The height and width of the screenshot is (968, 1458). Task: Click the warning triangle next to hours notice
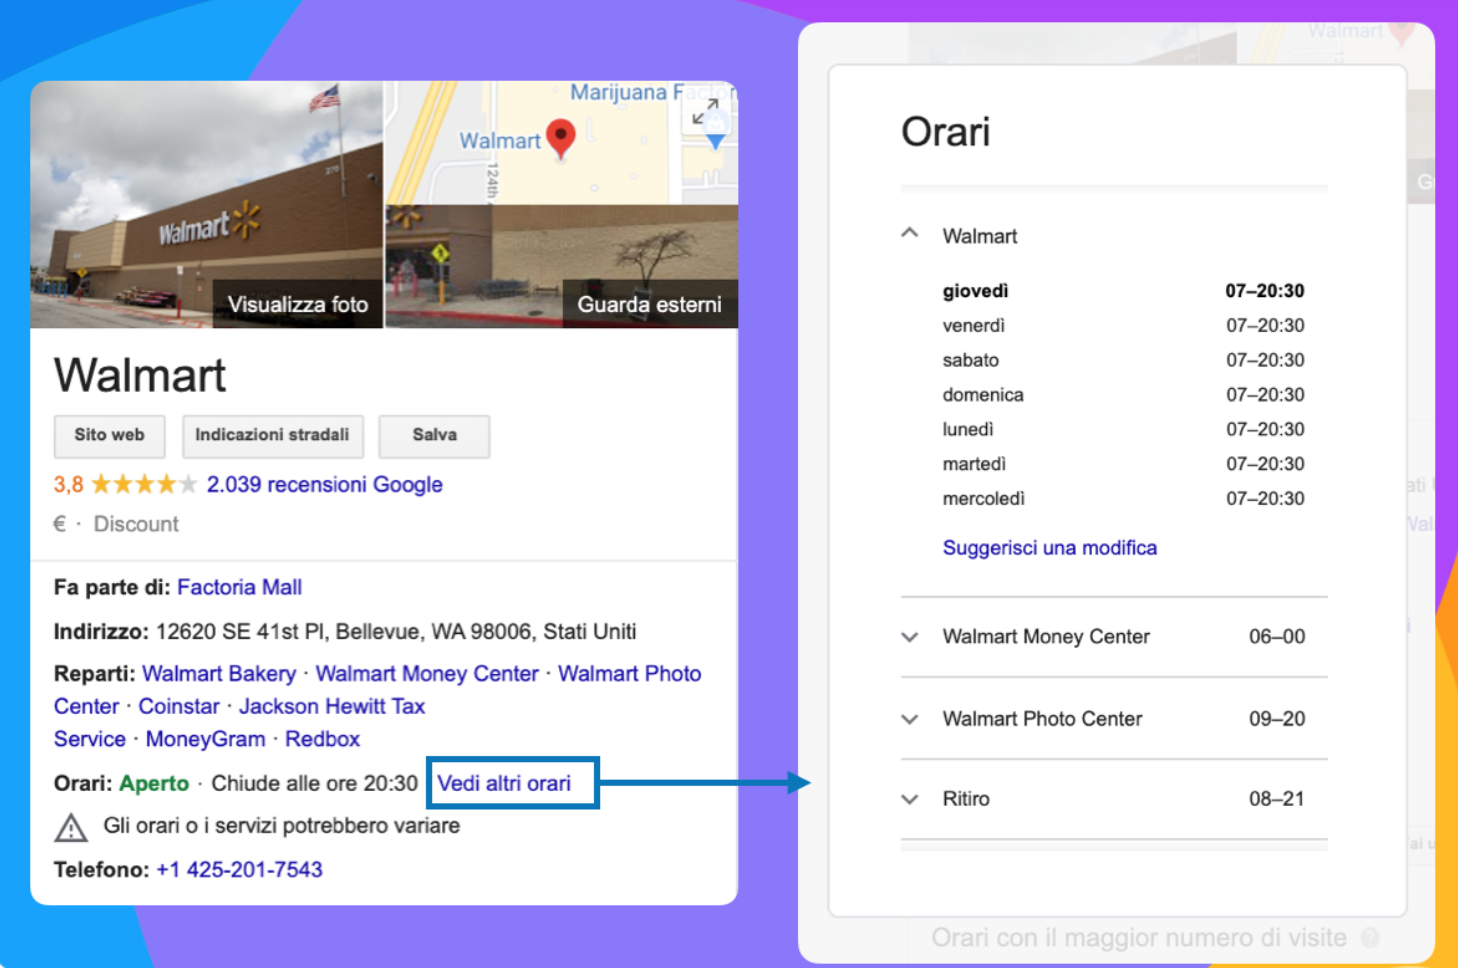tap(71, 827)
